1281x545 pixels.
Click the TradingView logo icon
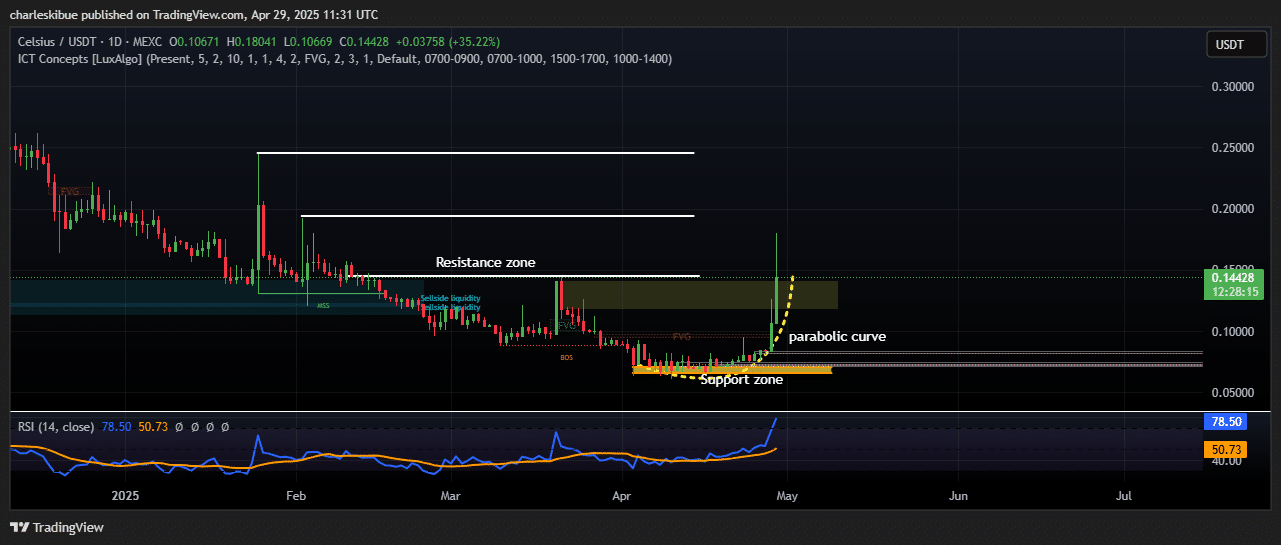pos(19,527)
